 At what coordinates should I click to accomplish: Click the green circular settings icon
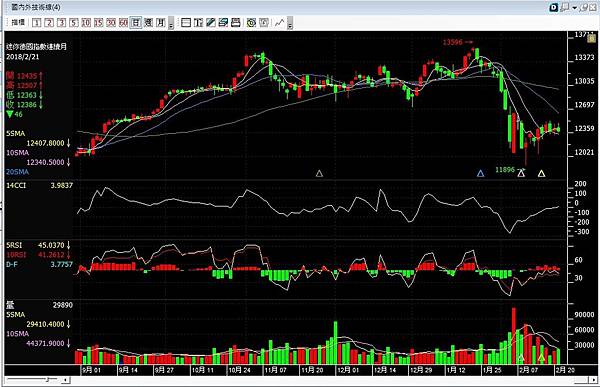[x=251, y=23]
